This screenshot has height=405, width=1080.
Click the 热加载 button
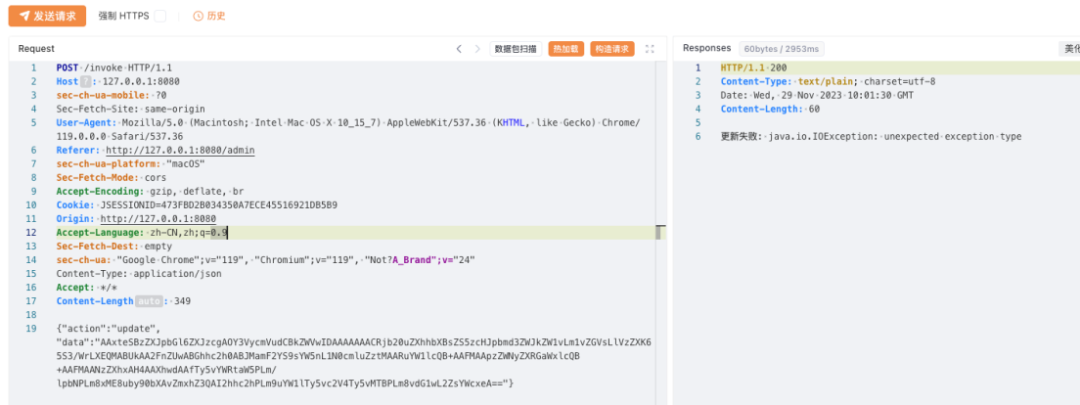(x=566, y=49)
